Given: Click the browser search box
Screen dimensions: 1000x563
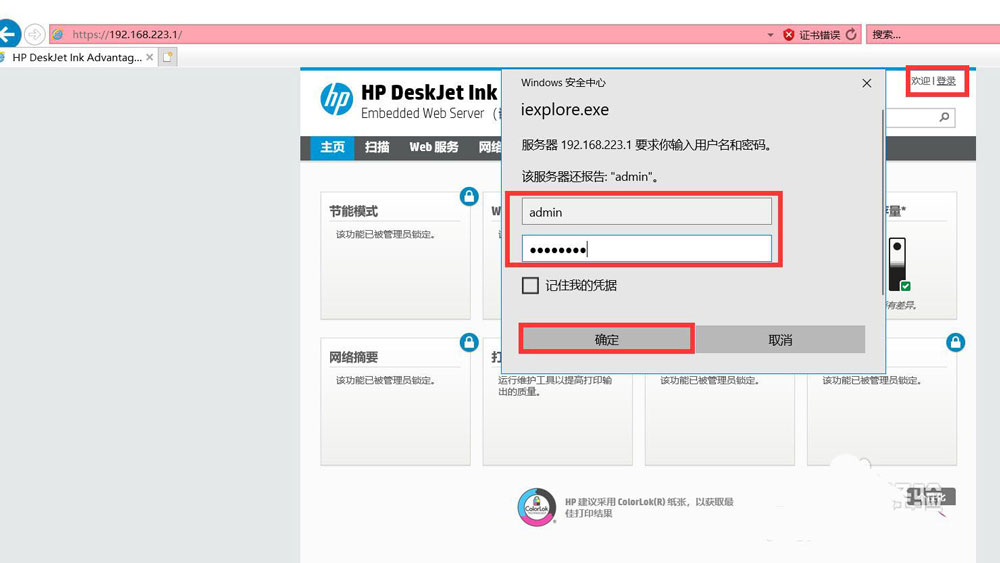Looking at the screenshot, I should pos(932,34).
